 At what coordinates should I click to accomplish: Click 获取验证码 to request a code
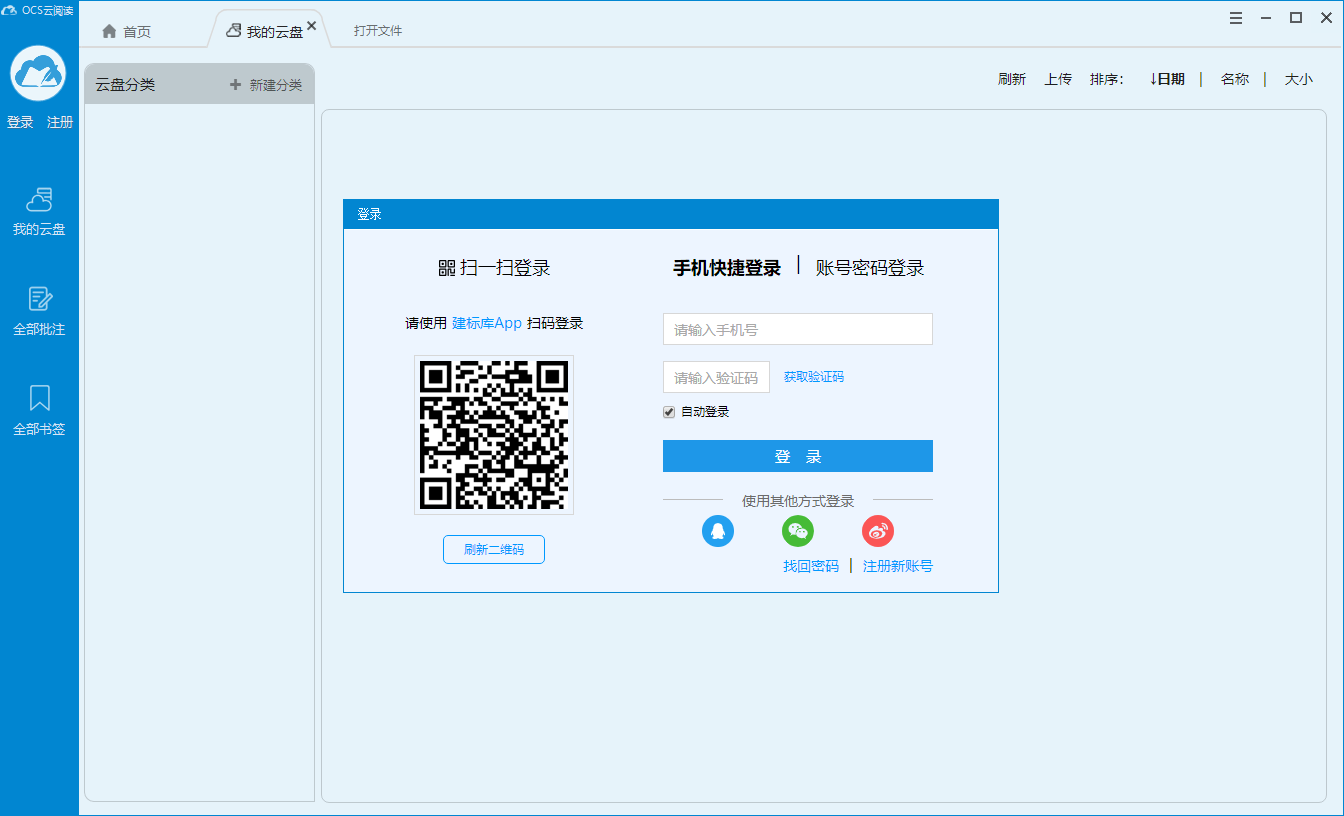pyautogui.click(x=813, y=377)
